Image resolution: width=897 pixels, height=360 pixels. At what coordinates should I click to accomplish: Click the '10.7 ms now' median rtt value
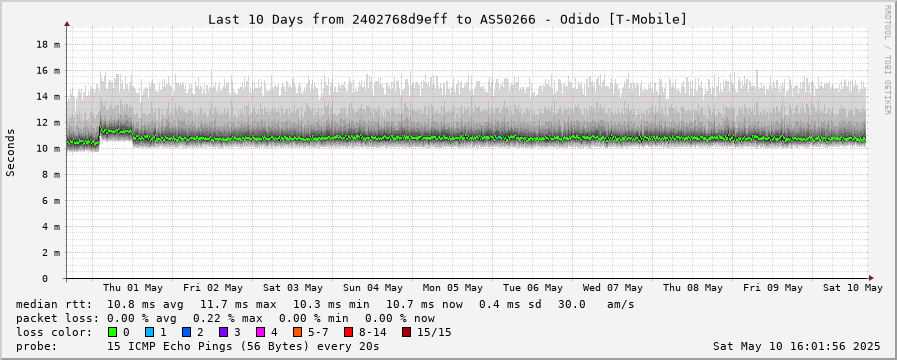[424, 304]
